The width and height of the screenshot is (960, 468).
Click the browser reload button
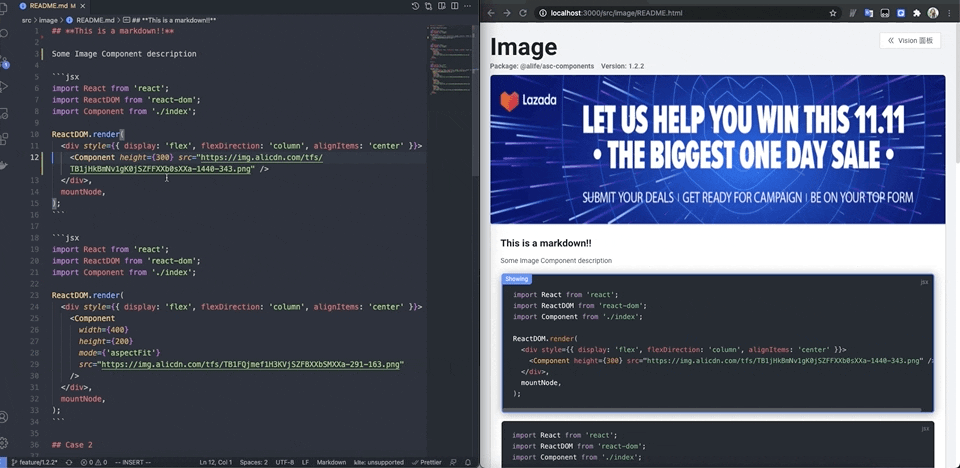coord(523,13)
